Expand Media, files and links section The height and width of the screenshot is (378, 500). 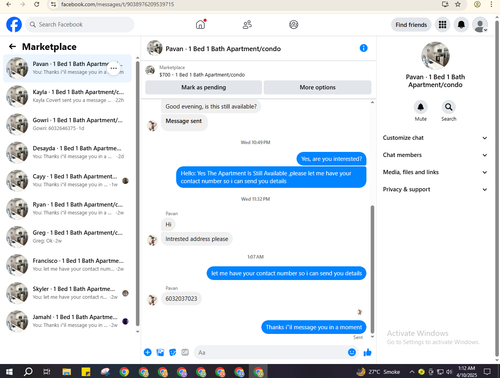click(x=435, y=172)
